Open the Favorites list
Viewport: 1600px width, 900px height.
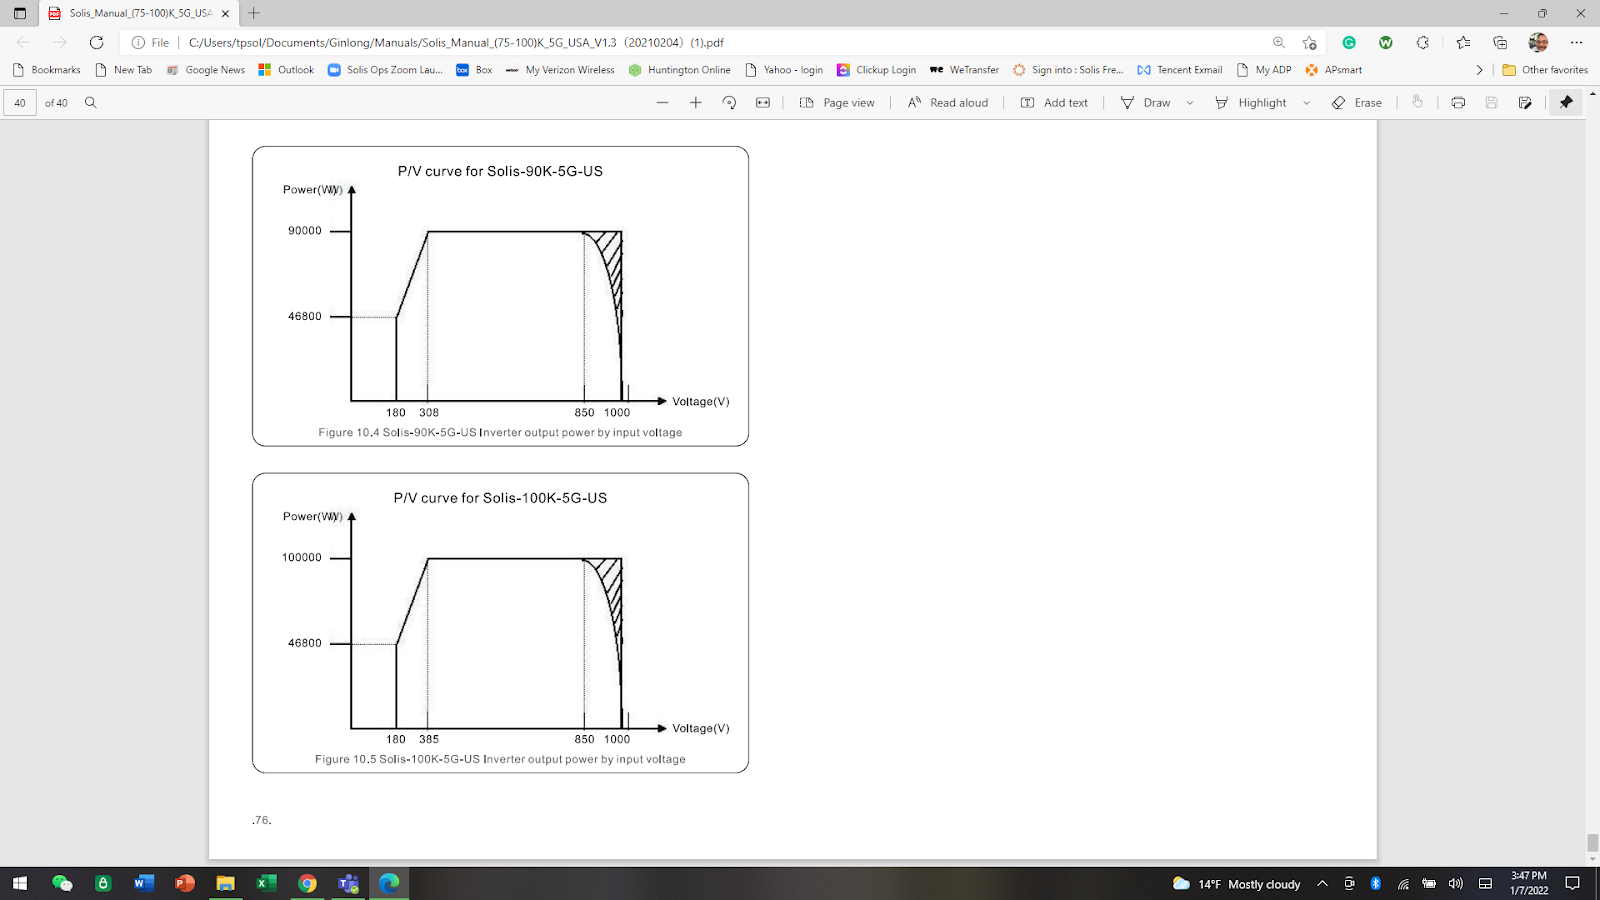pyautogui.click(x=1463, y=42)
